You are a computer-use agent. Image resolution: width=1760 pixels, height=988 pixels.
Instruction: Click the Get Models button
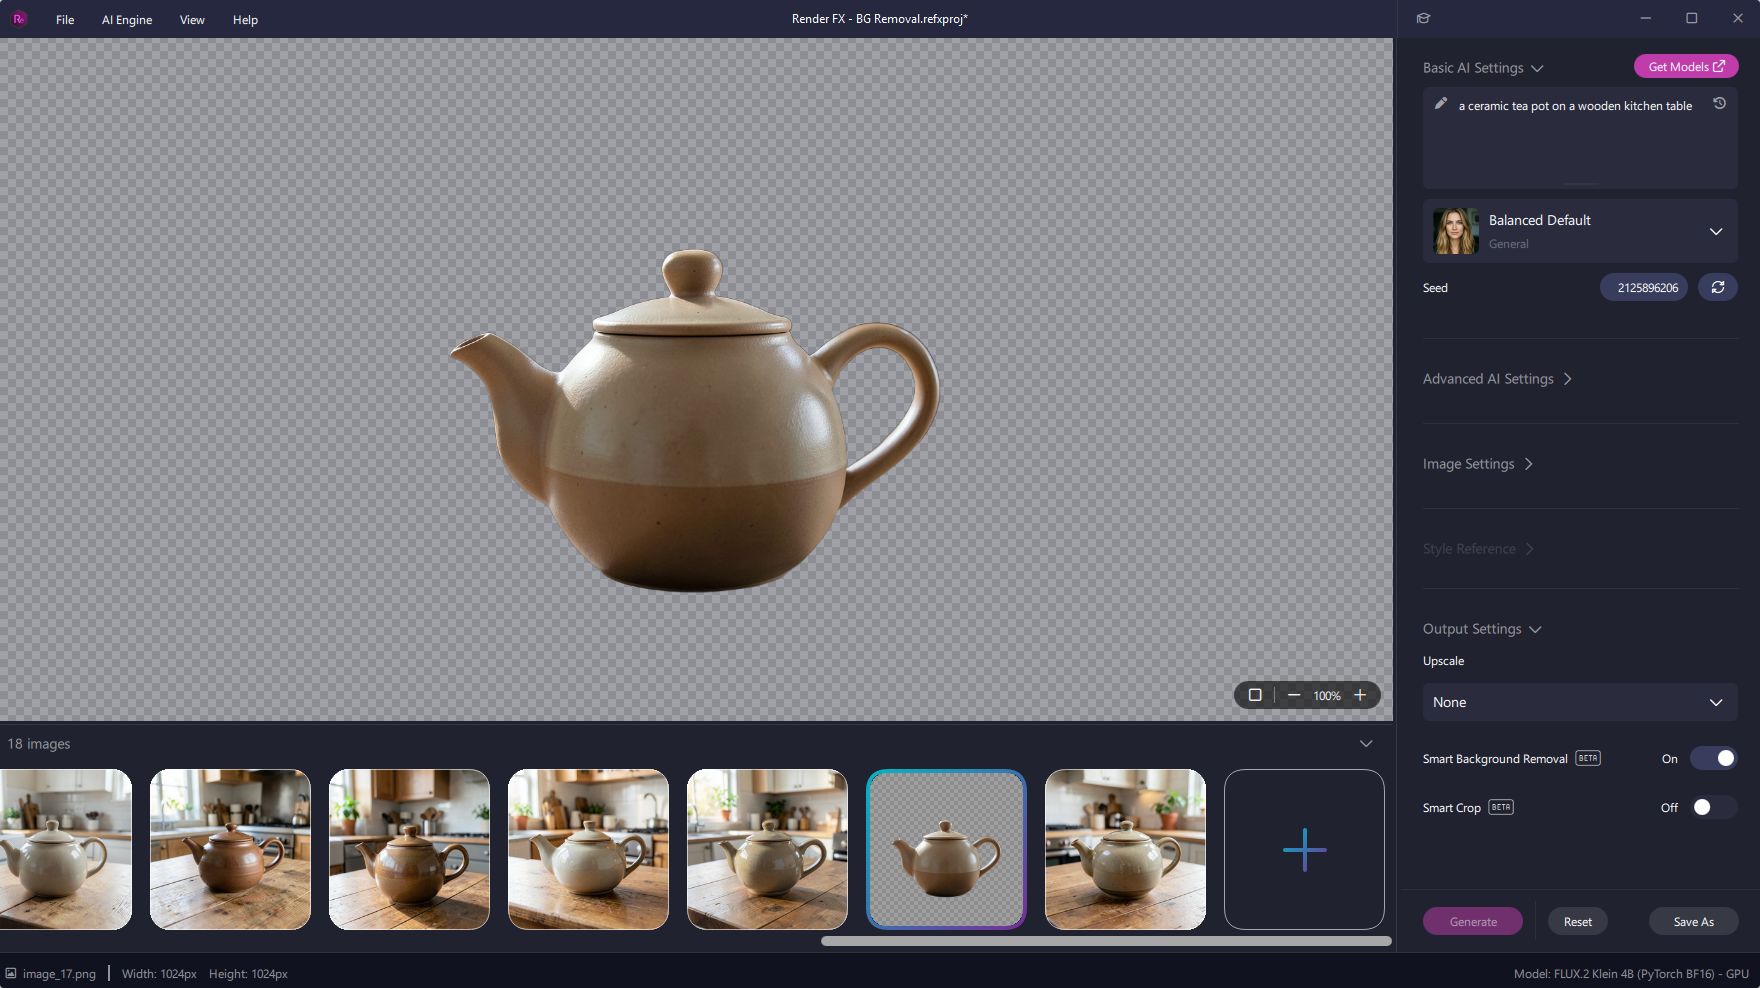point(1686,66)
